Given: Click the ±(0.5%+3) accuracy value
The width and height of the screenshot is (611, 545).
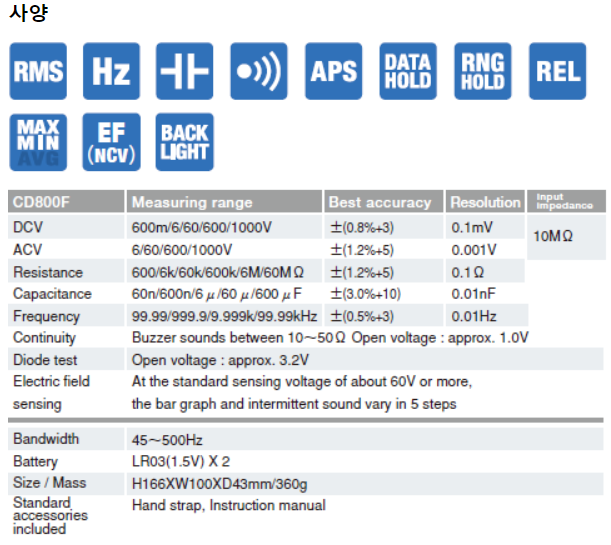Looking at the screenshot, I should click(362, 316).
